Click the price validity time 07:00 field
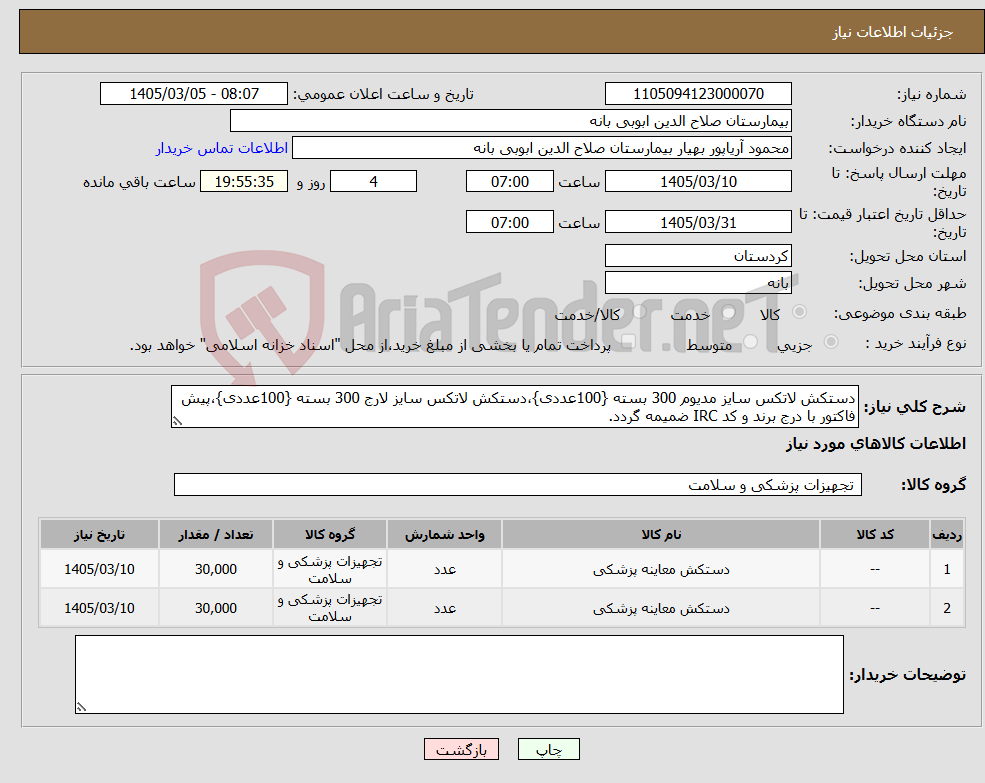 click(x=509, y=222)
